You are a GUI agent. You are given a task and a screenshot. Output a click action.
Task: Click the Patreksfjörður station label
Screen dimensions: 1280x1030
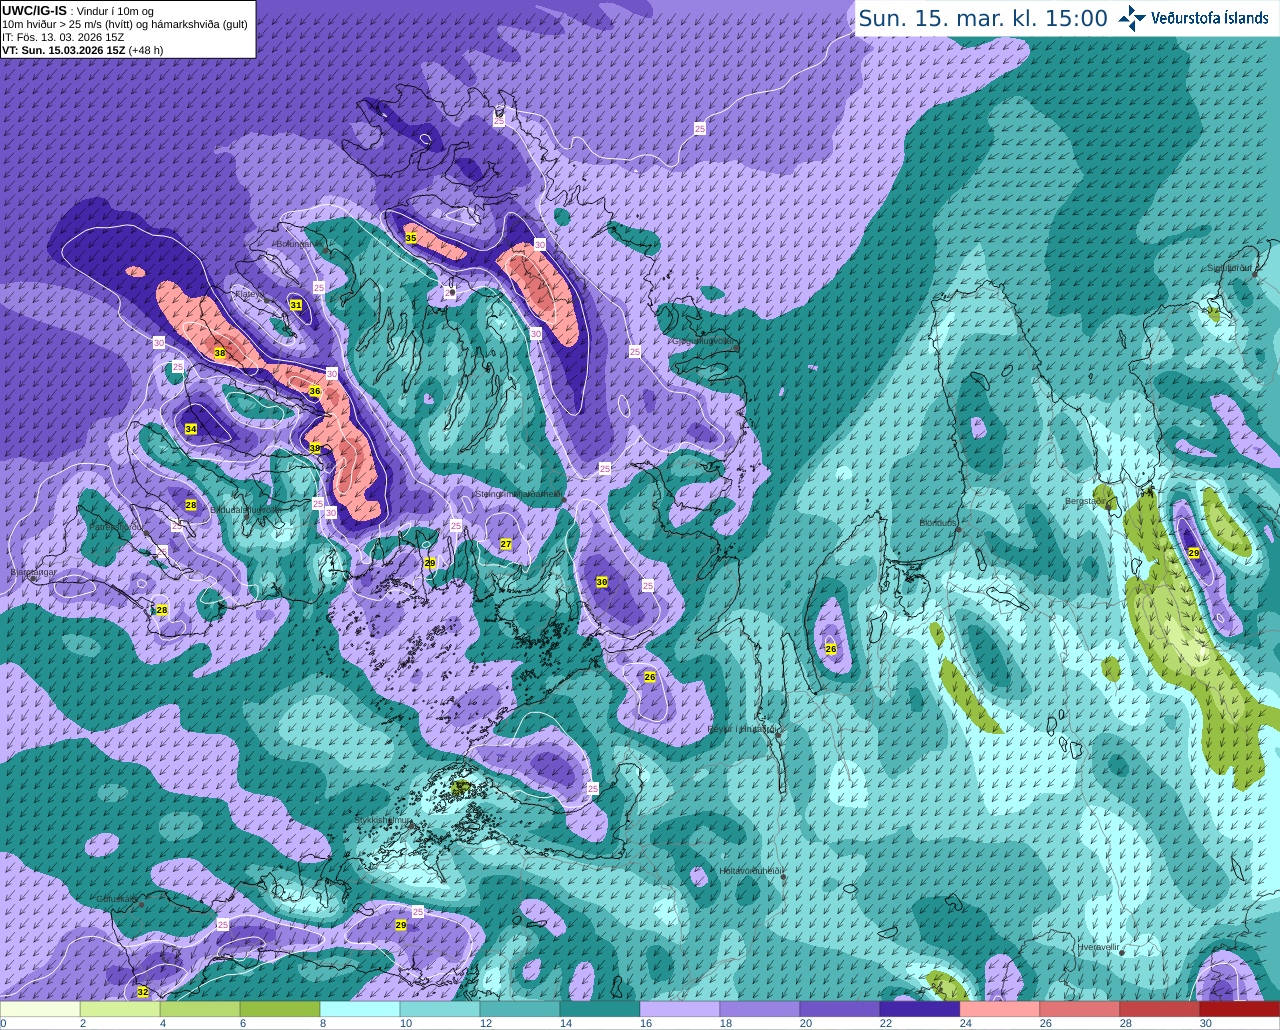(x=117, y=526)
